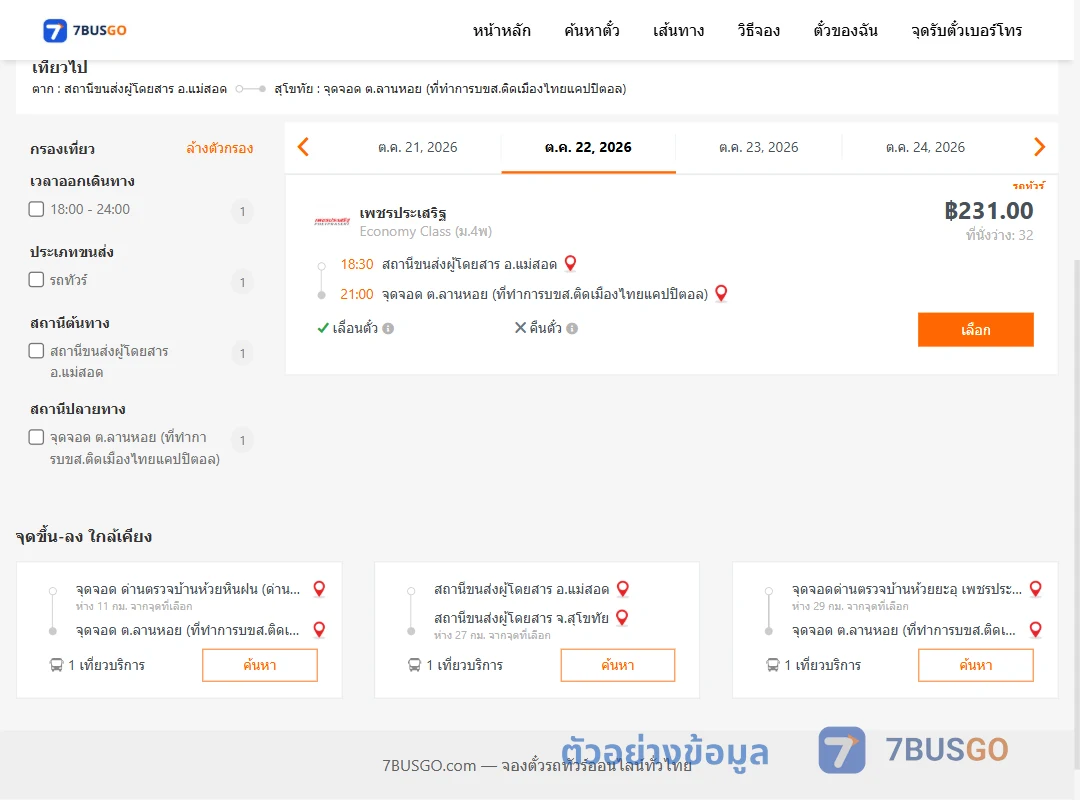Show info icon beside คืนตั๋ว
The width and height of the screenshot is (1080, 800).
[572, 329]
